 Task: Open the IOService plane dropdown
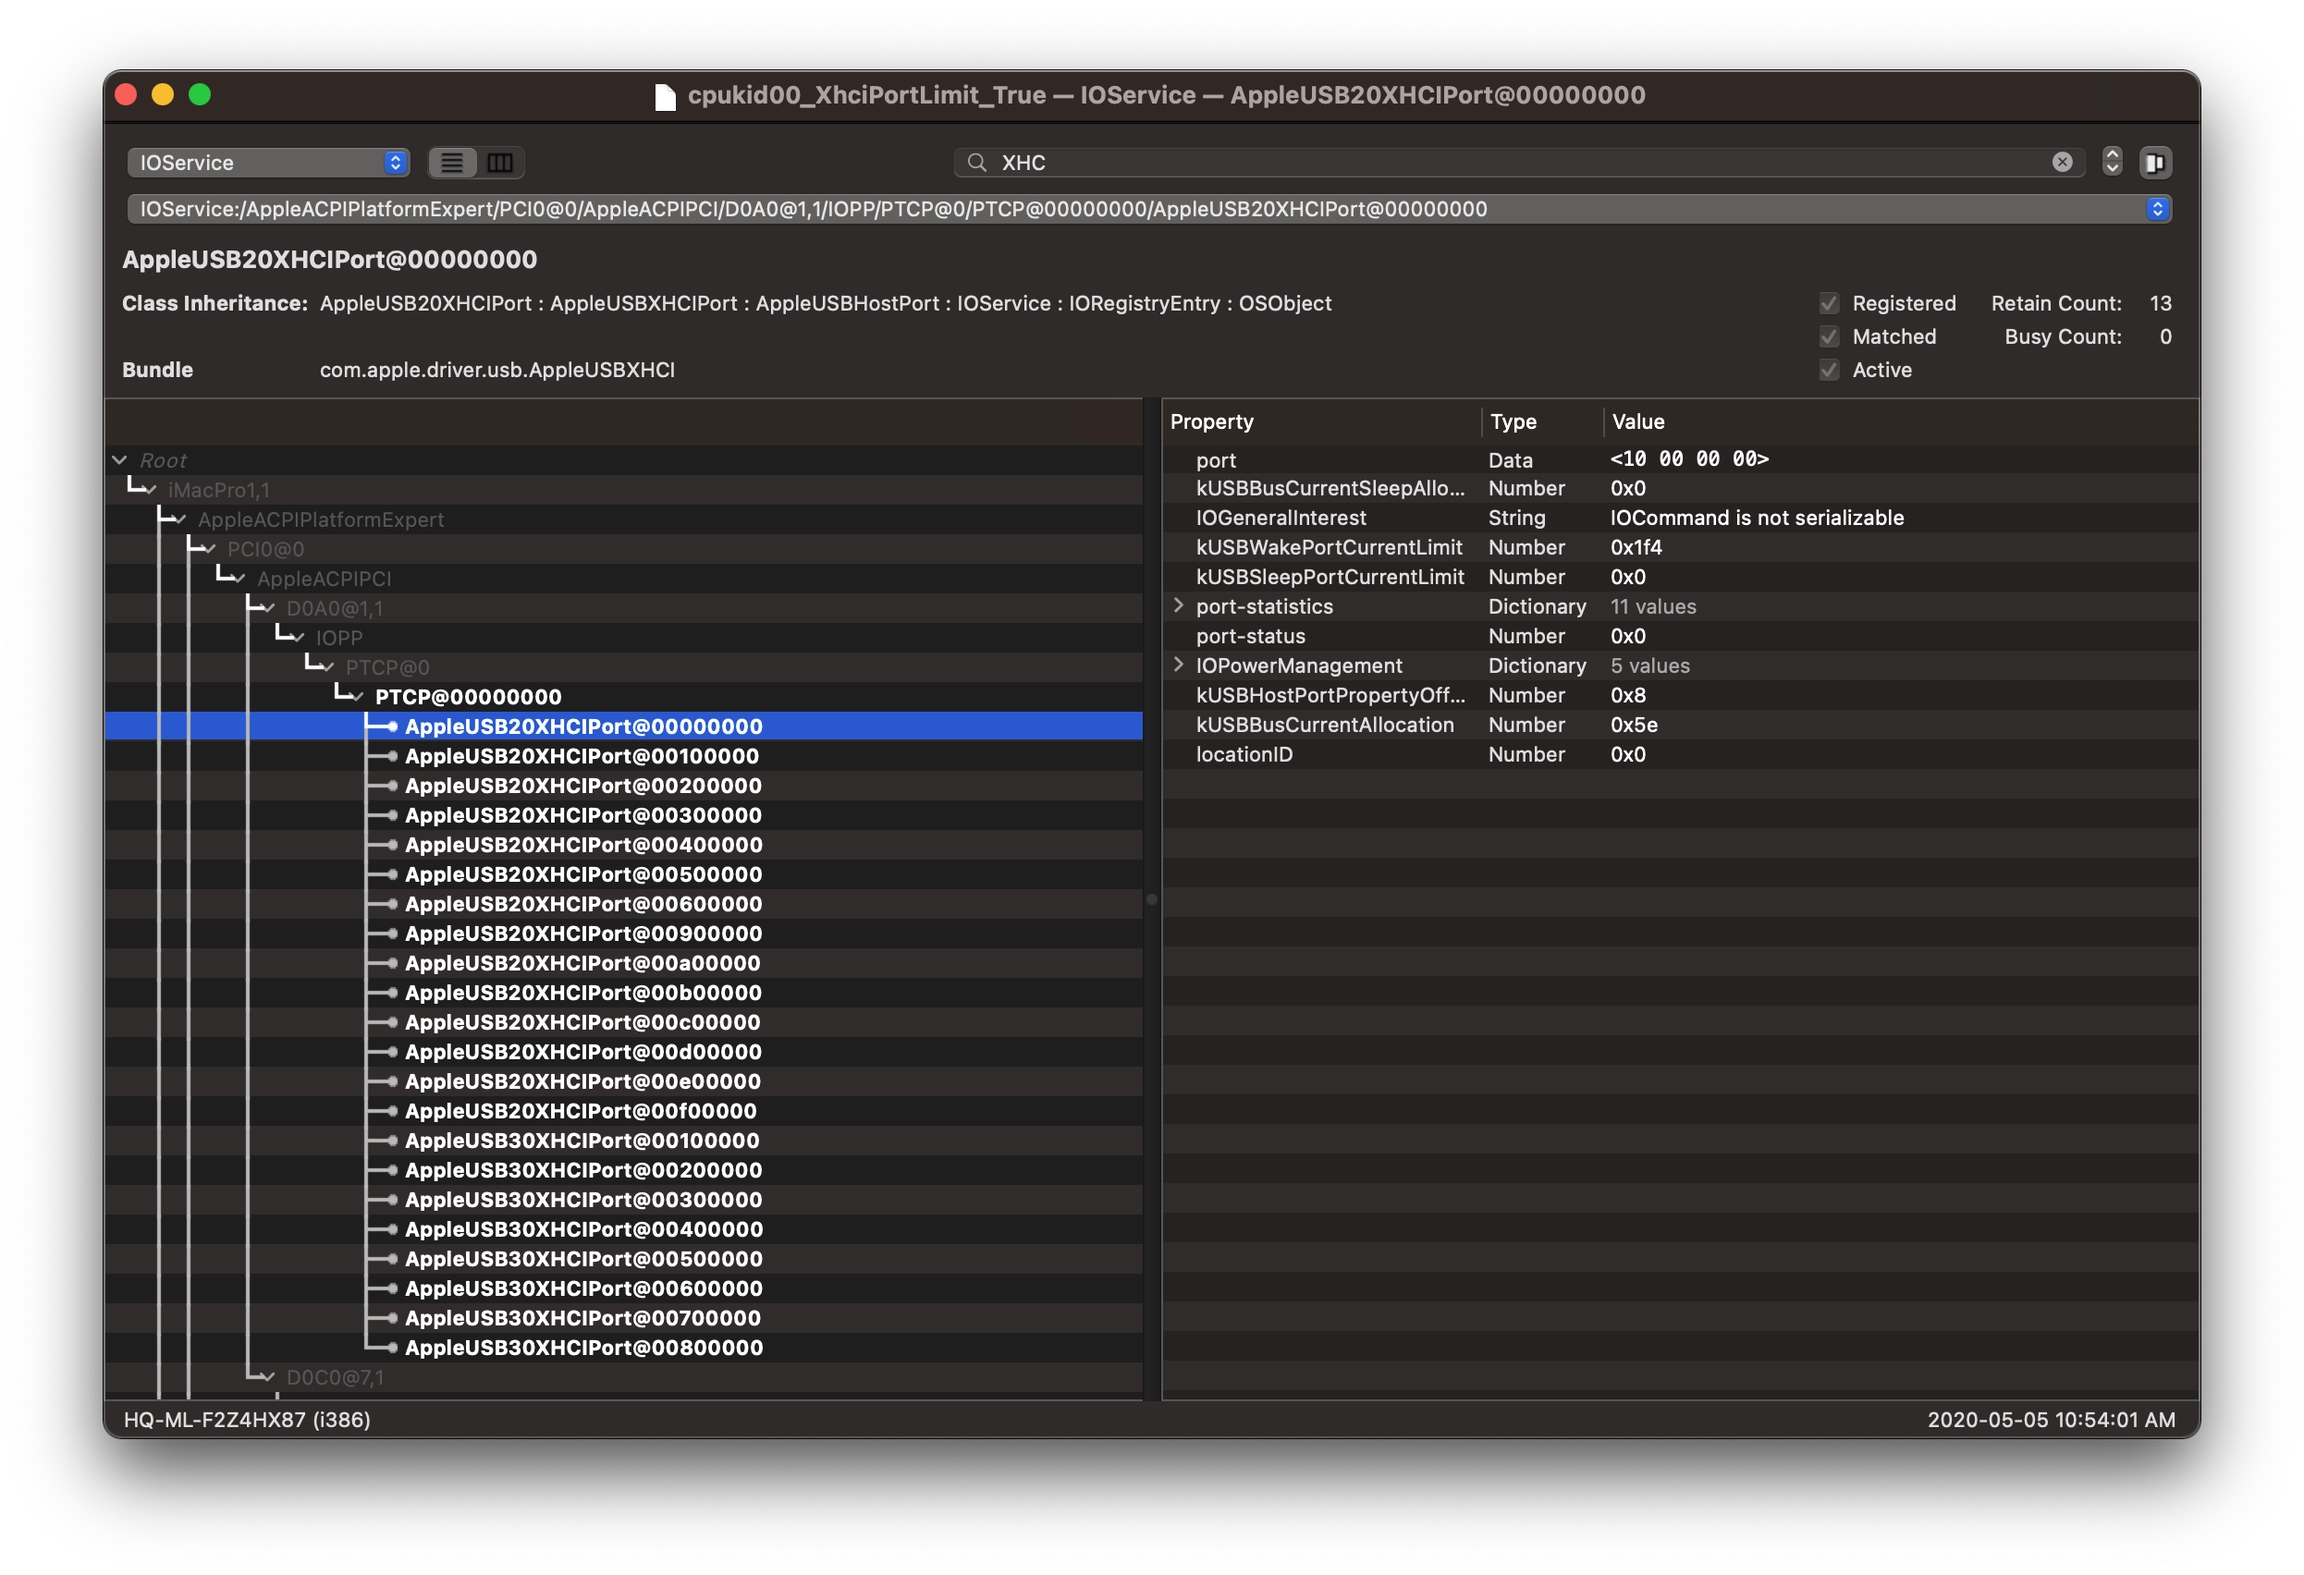click(268, 162)
